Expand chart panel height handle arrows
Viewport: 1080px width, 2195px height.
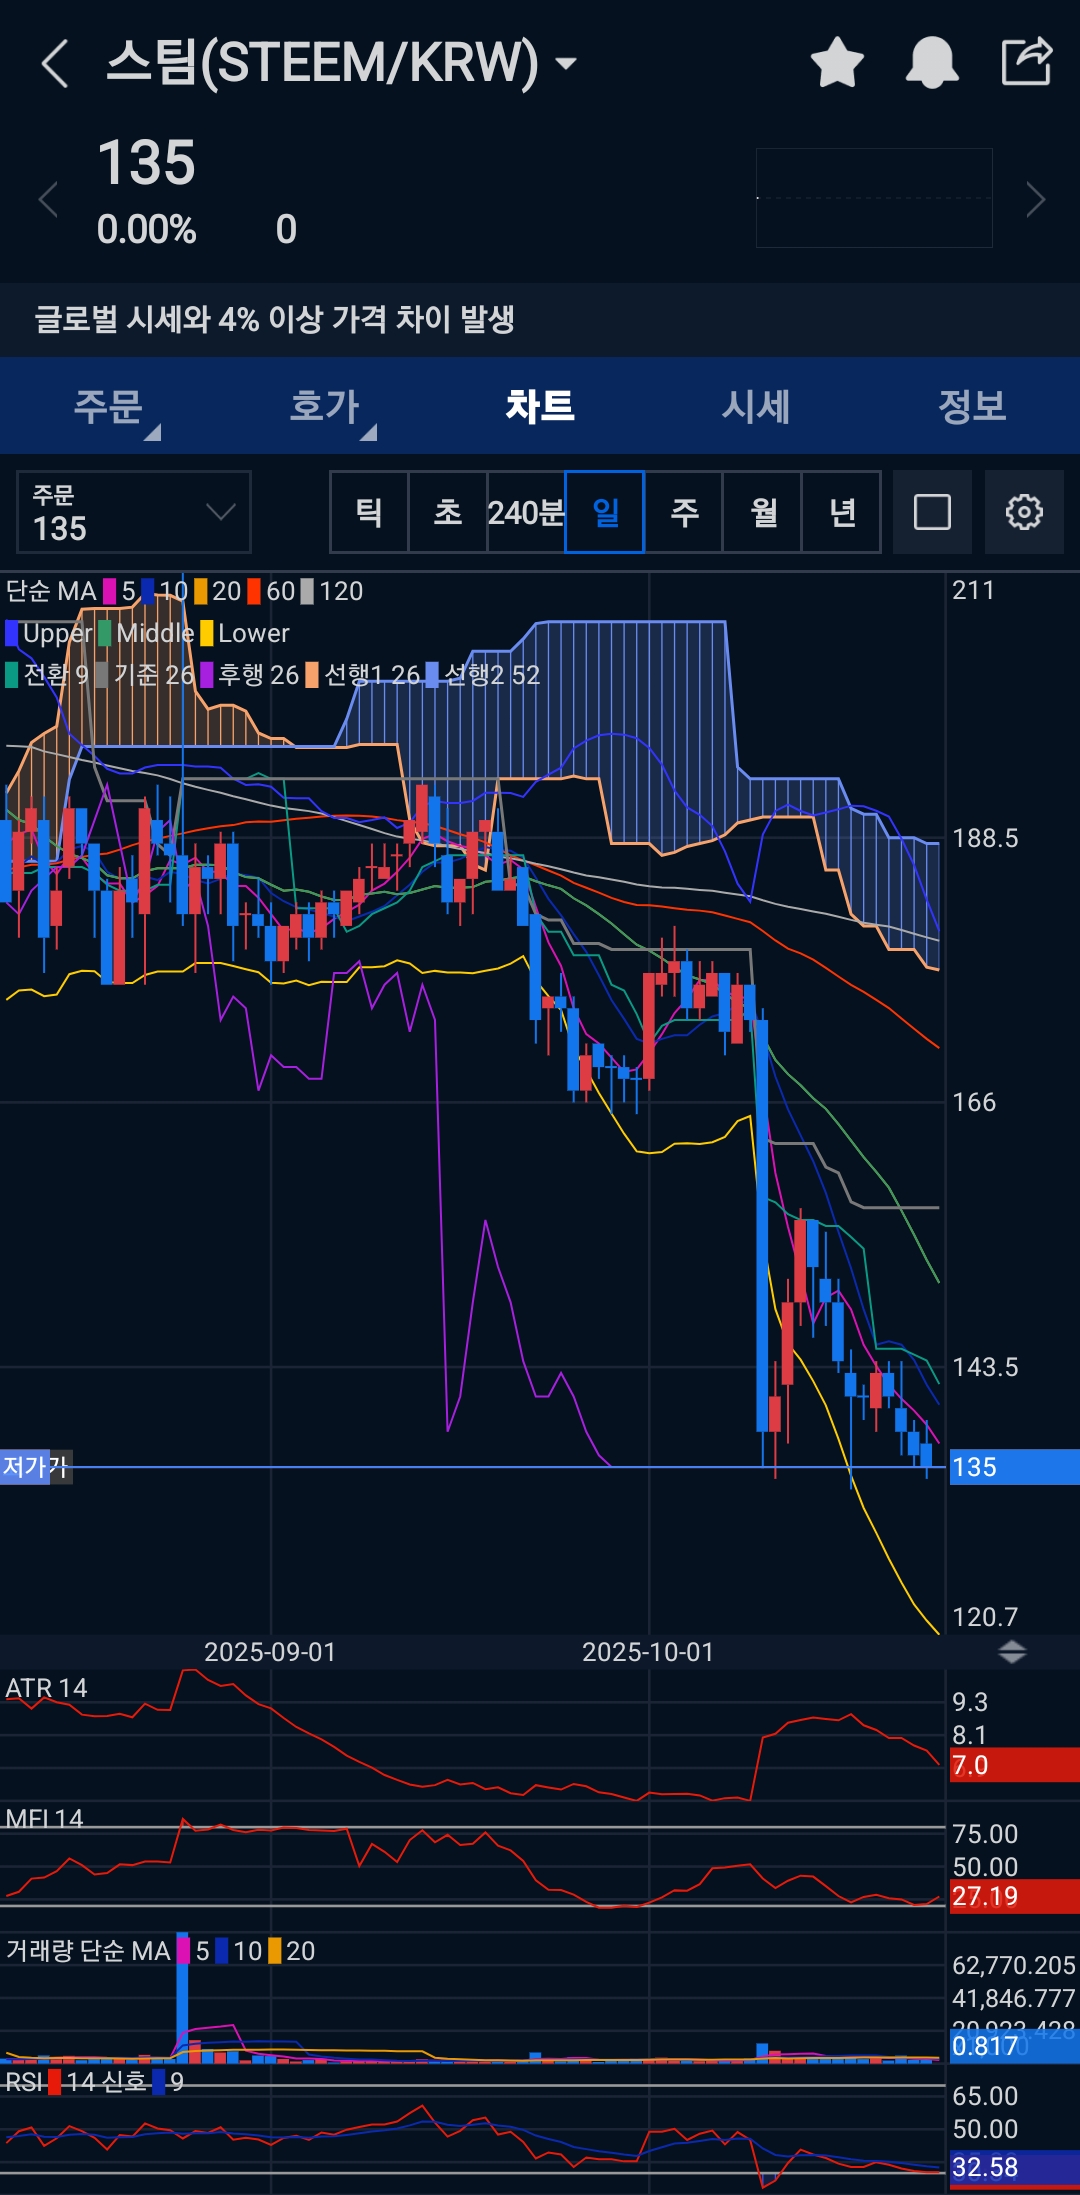1012,1652
